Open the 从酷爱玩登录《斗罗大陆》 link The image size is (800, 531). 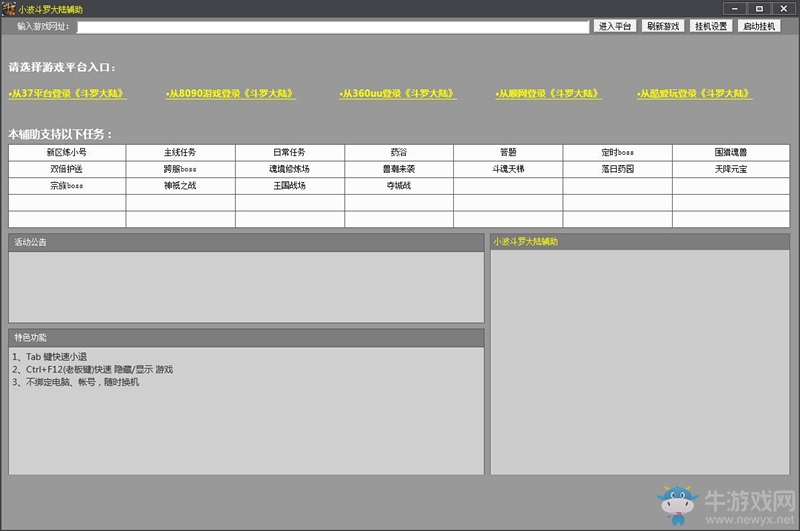[694, 93]
